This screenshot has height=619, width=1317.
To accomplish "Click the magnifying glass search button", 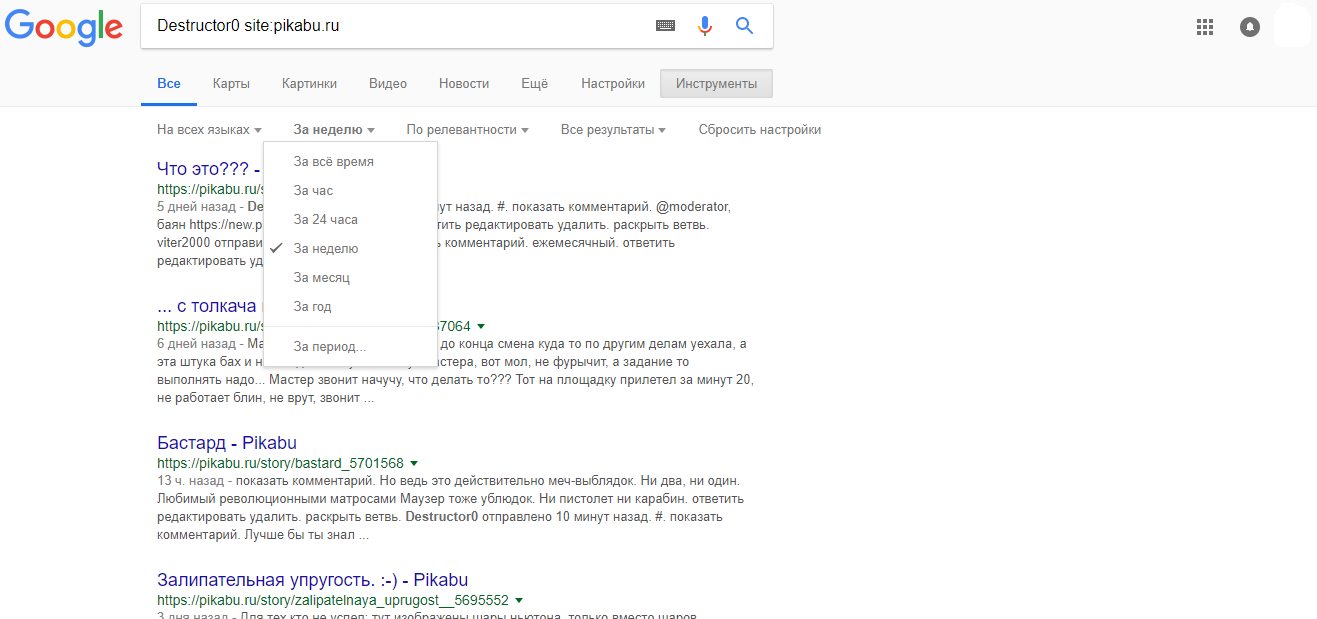I will [x=744, y=26].
